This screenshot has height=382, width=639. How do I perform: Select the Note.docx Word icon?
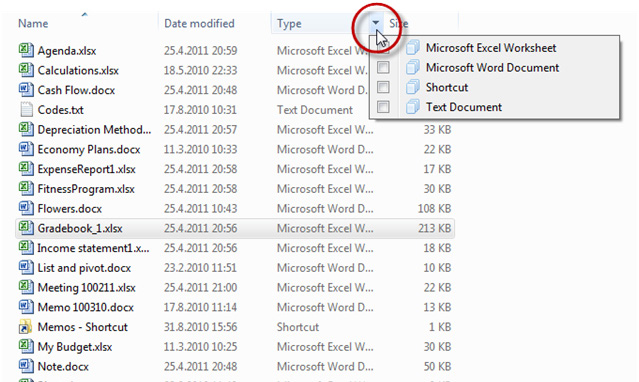(26, 366)
